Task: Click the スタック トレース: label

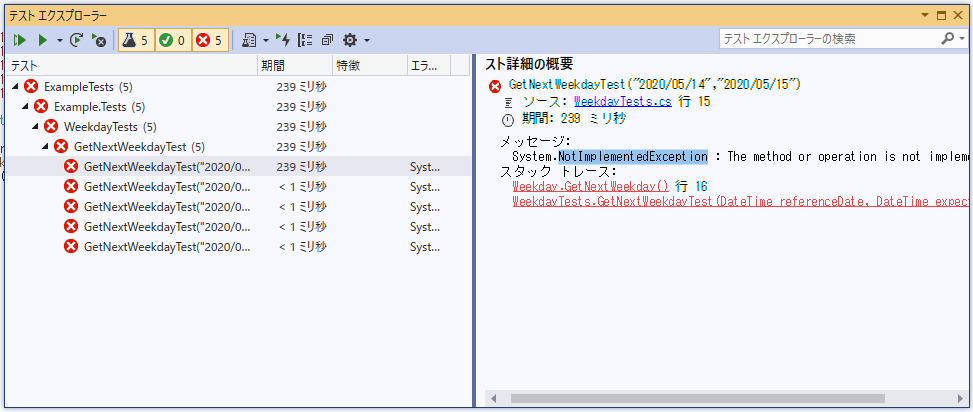Action: 558,172
